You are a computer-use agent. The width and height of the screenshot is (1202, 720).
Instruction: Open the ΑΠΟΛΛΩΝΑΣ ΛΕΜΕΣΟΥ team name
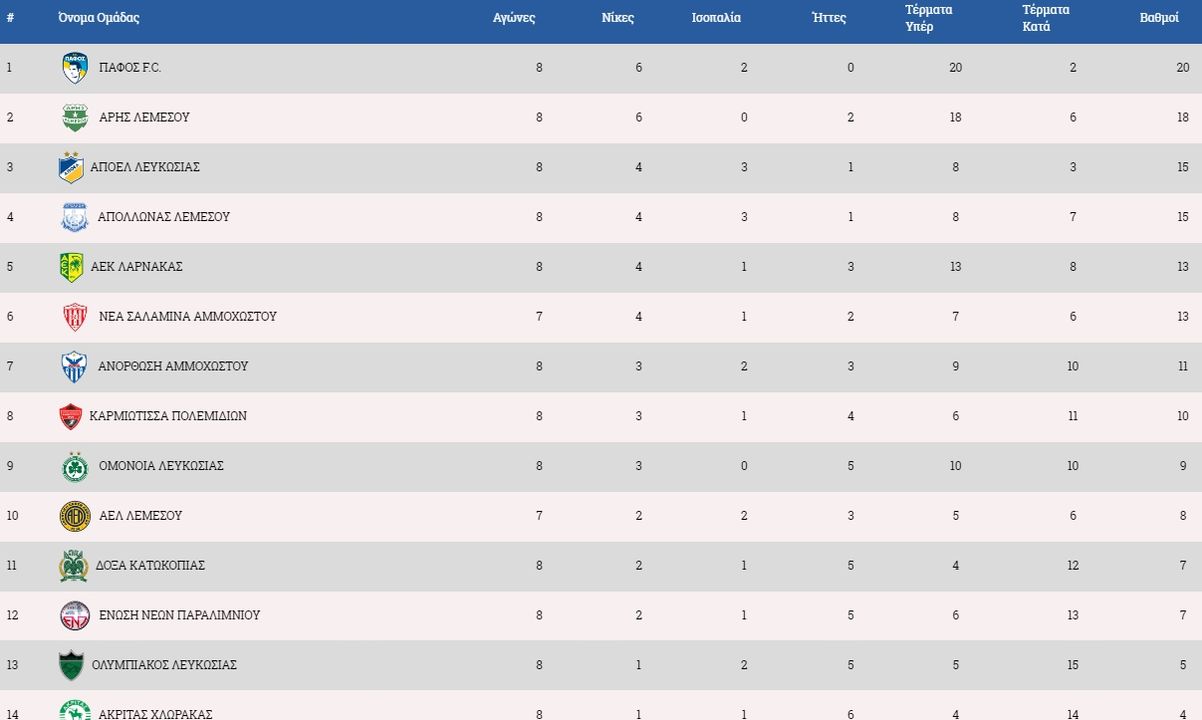pyautogui.click(x=164, y=217)
